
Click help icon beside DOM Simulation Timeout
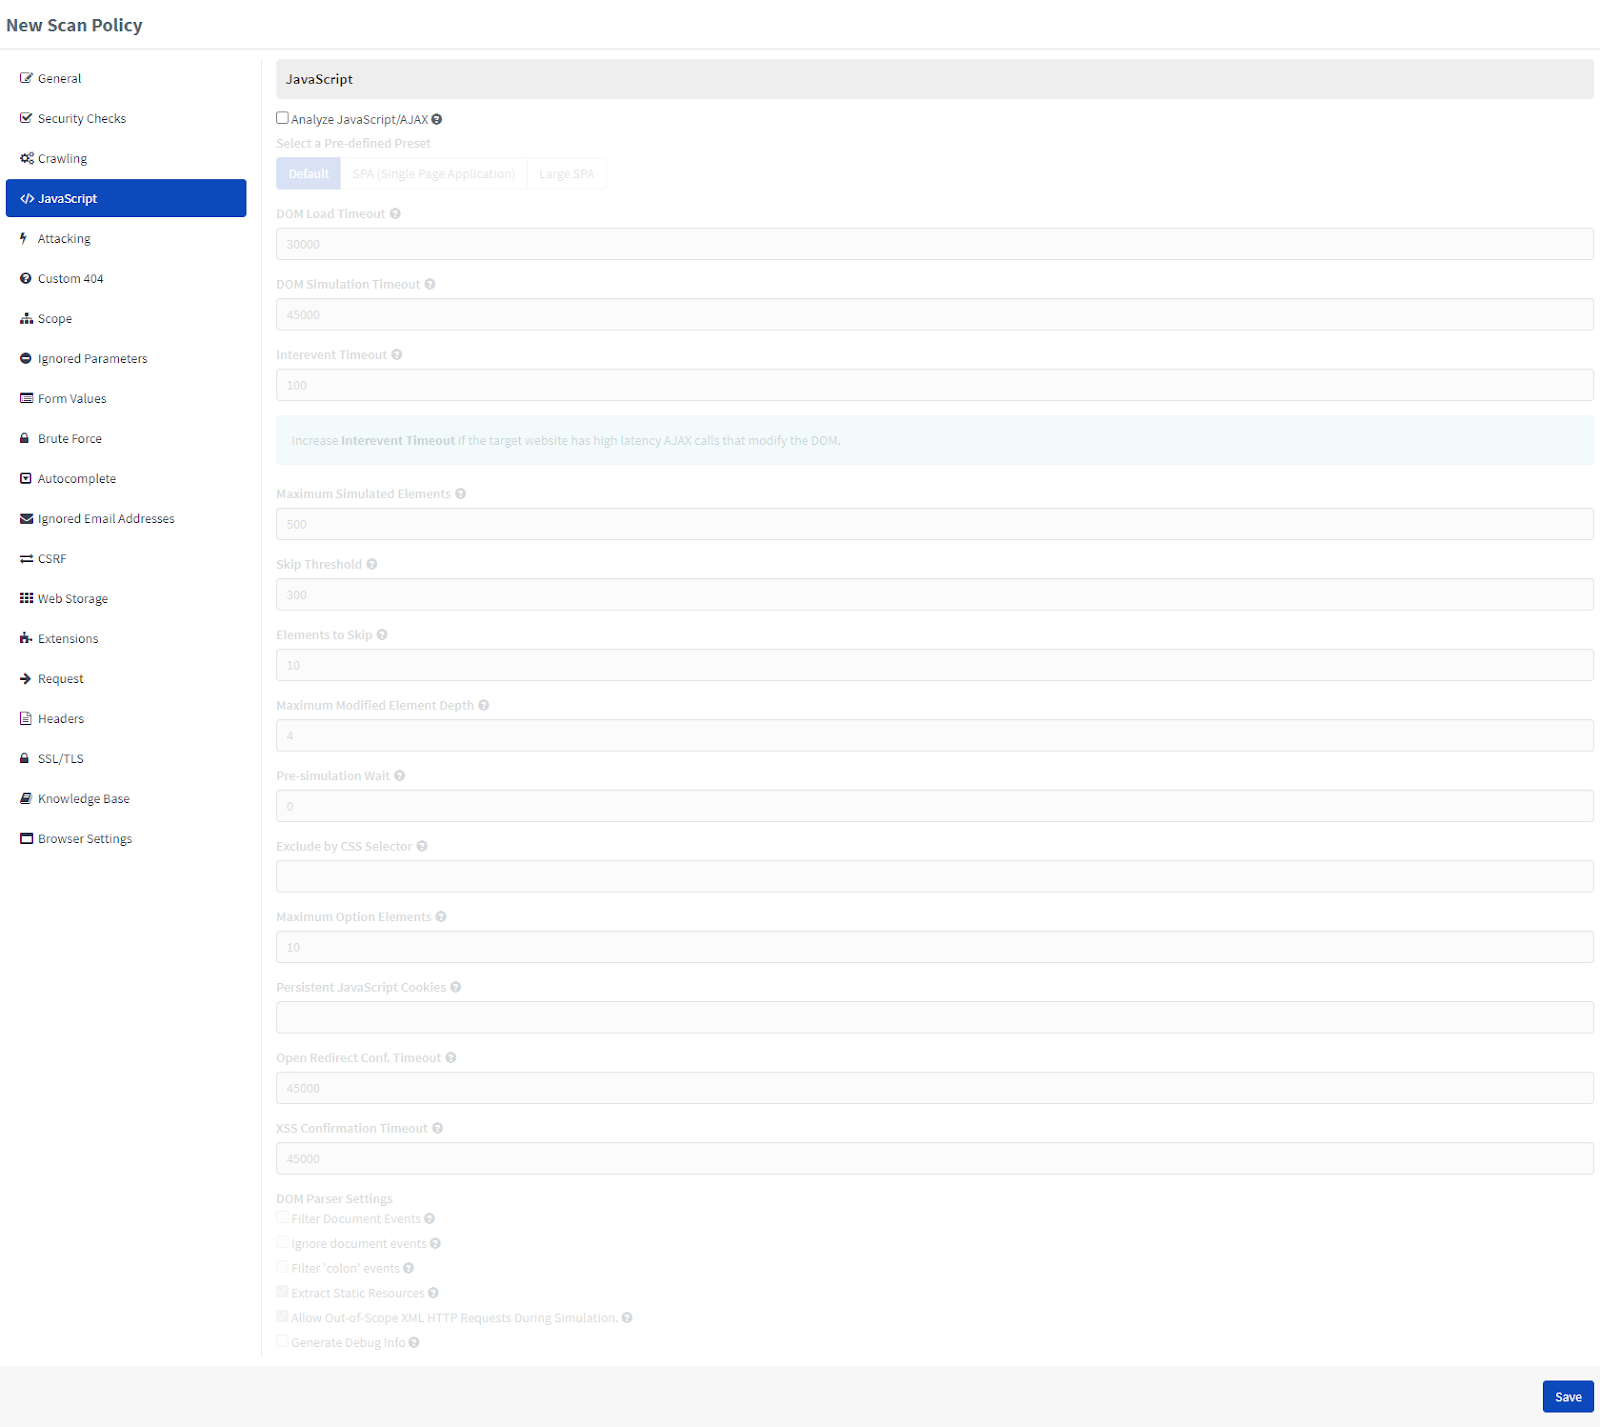click(x=430, y=284)
